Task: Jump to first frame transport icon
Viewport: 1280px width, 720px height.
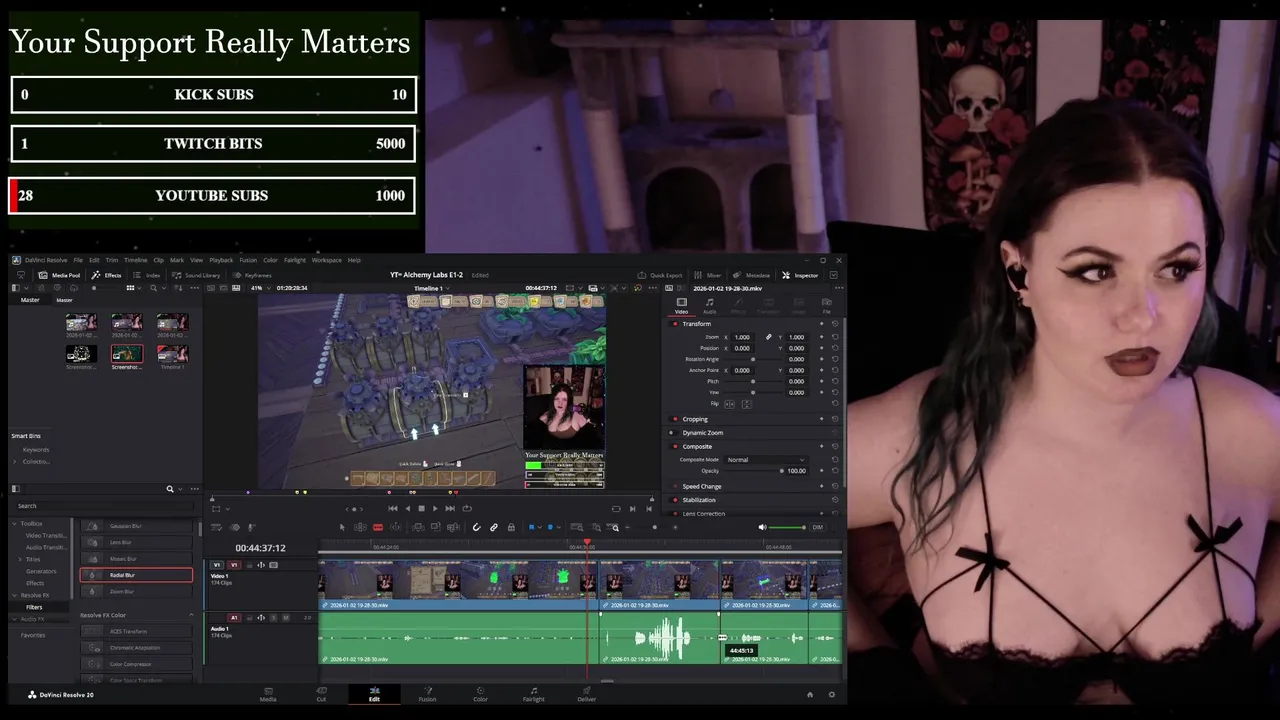Action: (x=393, y=508)
